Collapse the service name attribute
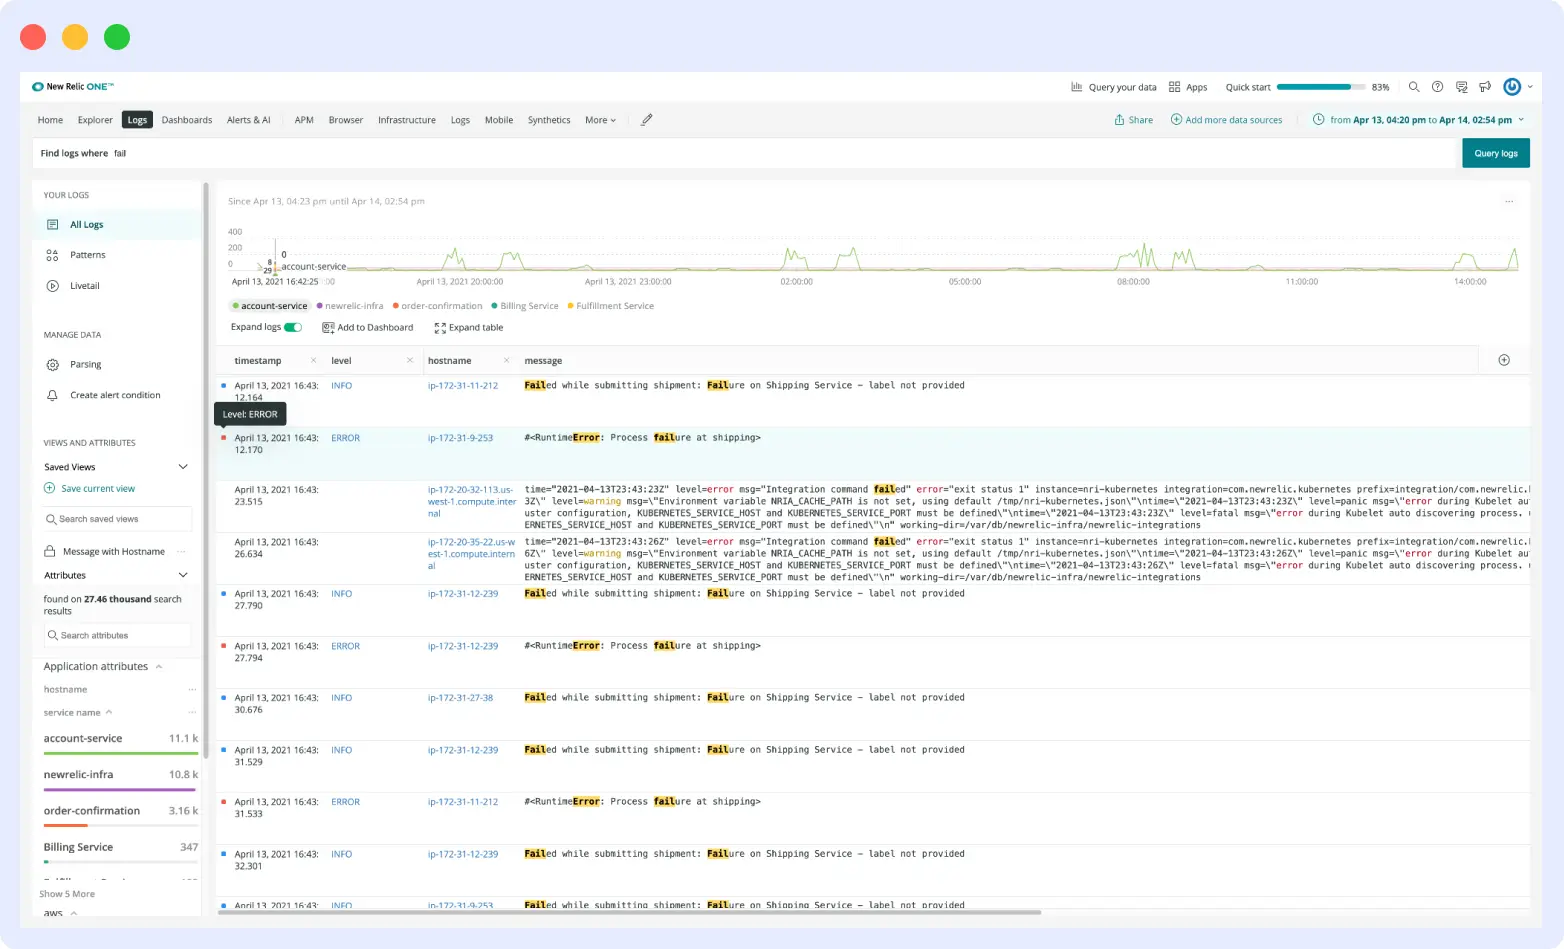The height and width of the screenshot is (949, 1564). point(109,713)
